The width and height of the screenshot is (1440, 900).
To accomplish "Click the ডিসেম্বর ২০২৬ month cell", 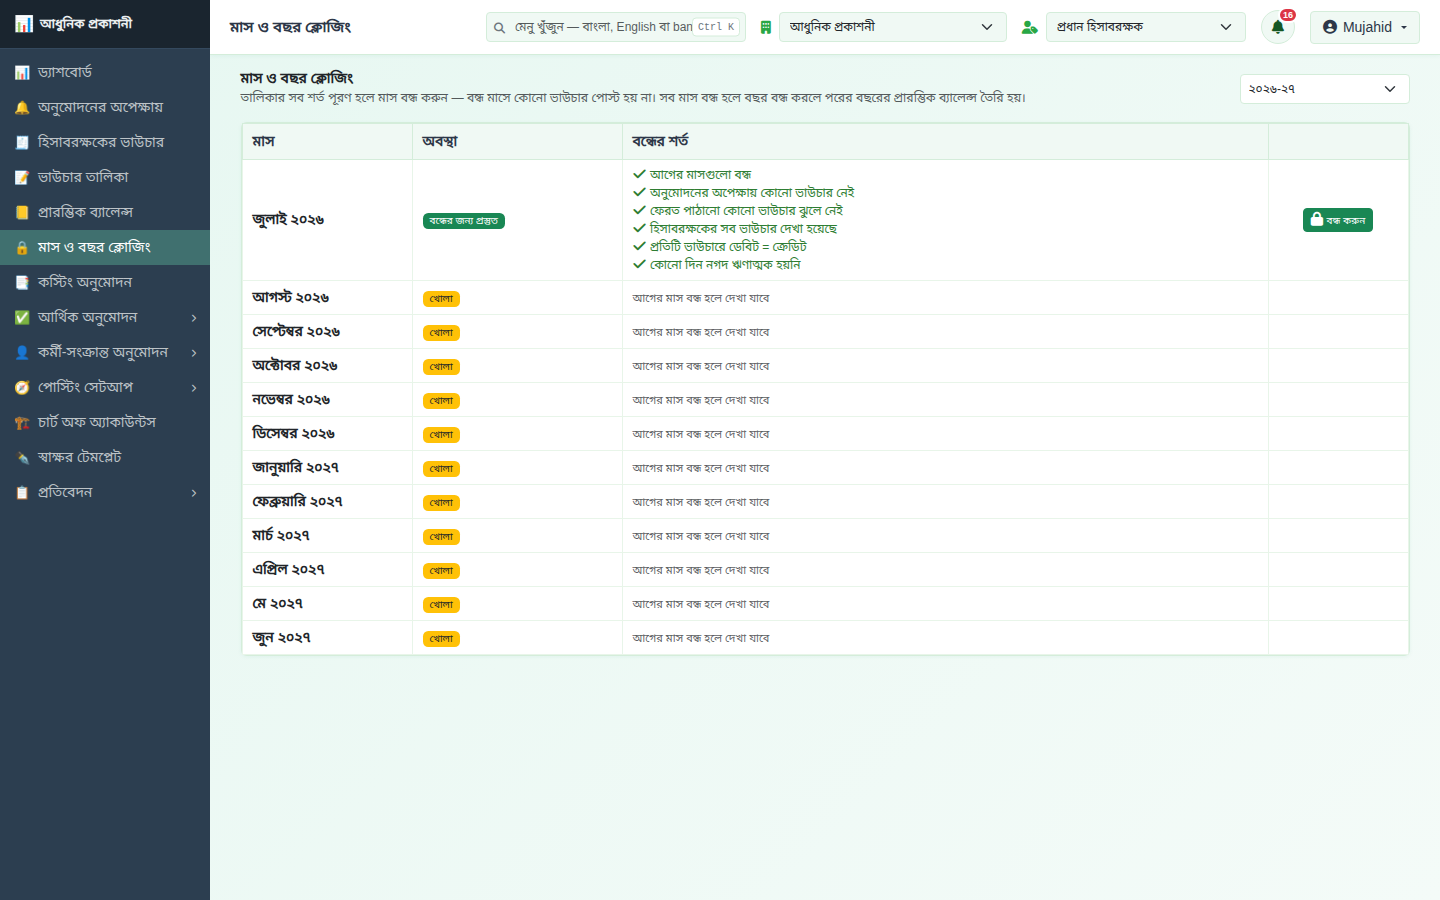I will click(327, 434).
